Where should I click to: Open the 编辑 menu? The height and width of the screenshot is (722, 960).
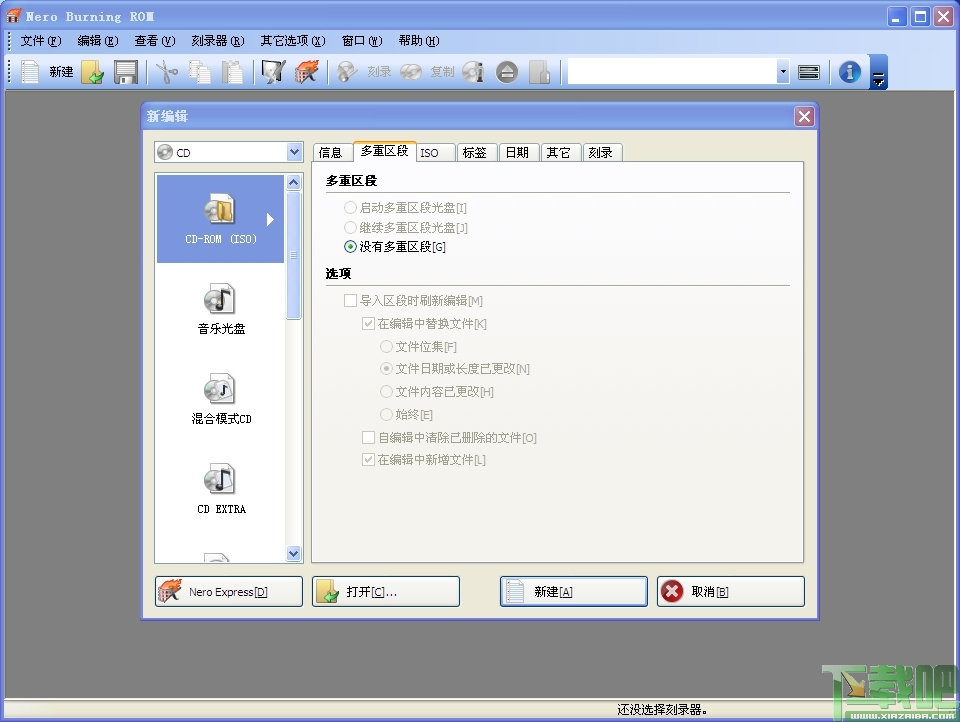(98, 41)
